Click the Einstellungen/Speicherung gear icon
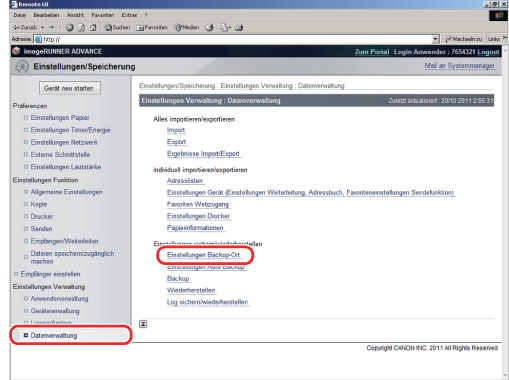Viewport: 509px width, 380px height. click(22, 66)
